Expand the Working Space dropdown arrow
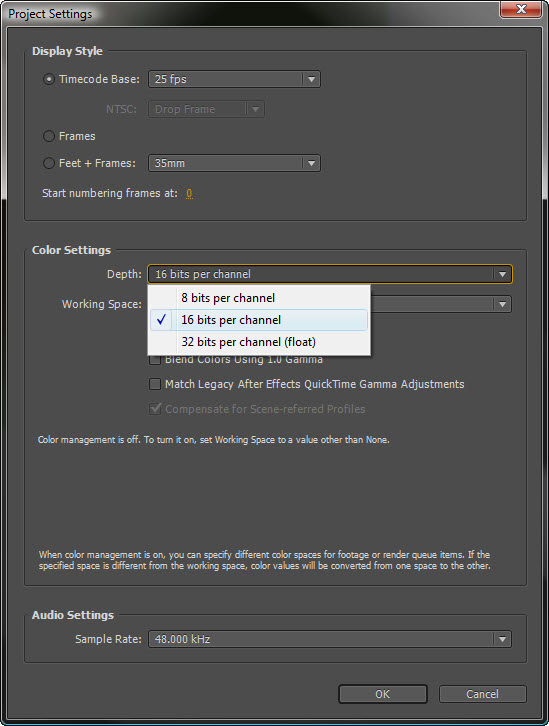549x726 pixels. pos(502,304)
